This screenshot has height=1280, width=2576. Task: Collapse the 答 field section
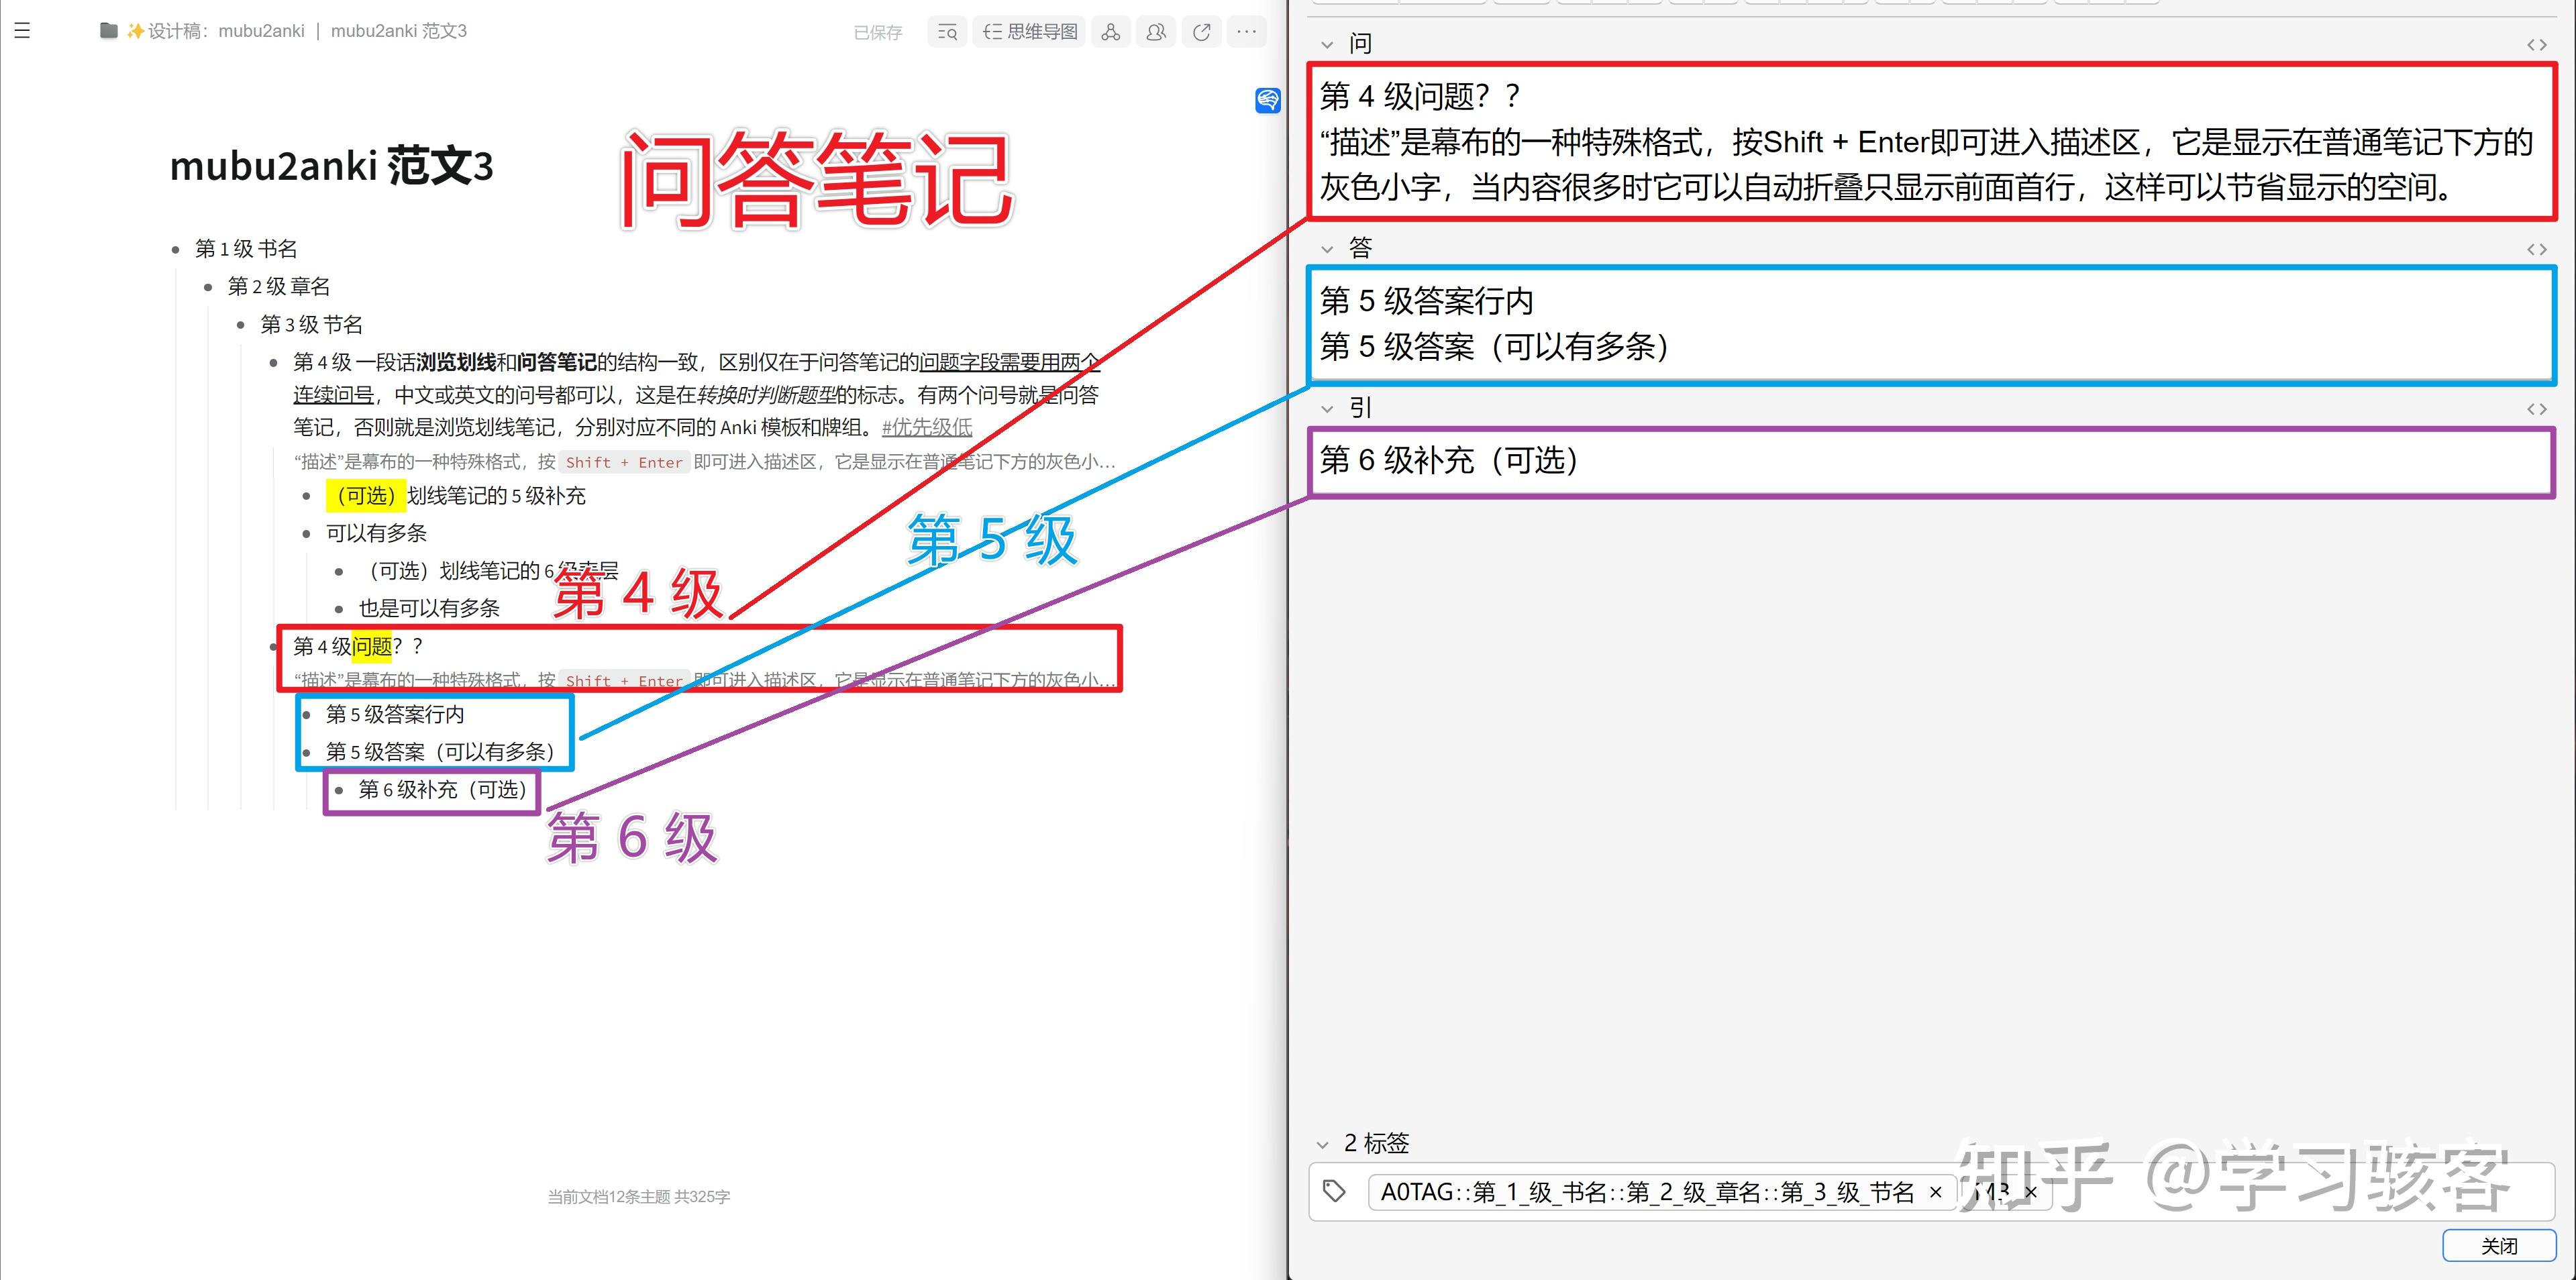point(1327,249)
